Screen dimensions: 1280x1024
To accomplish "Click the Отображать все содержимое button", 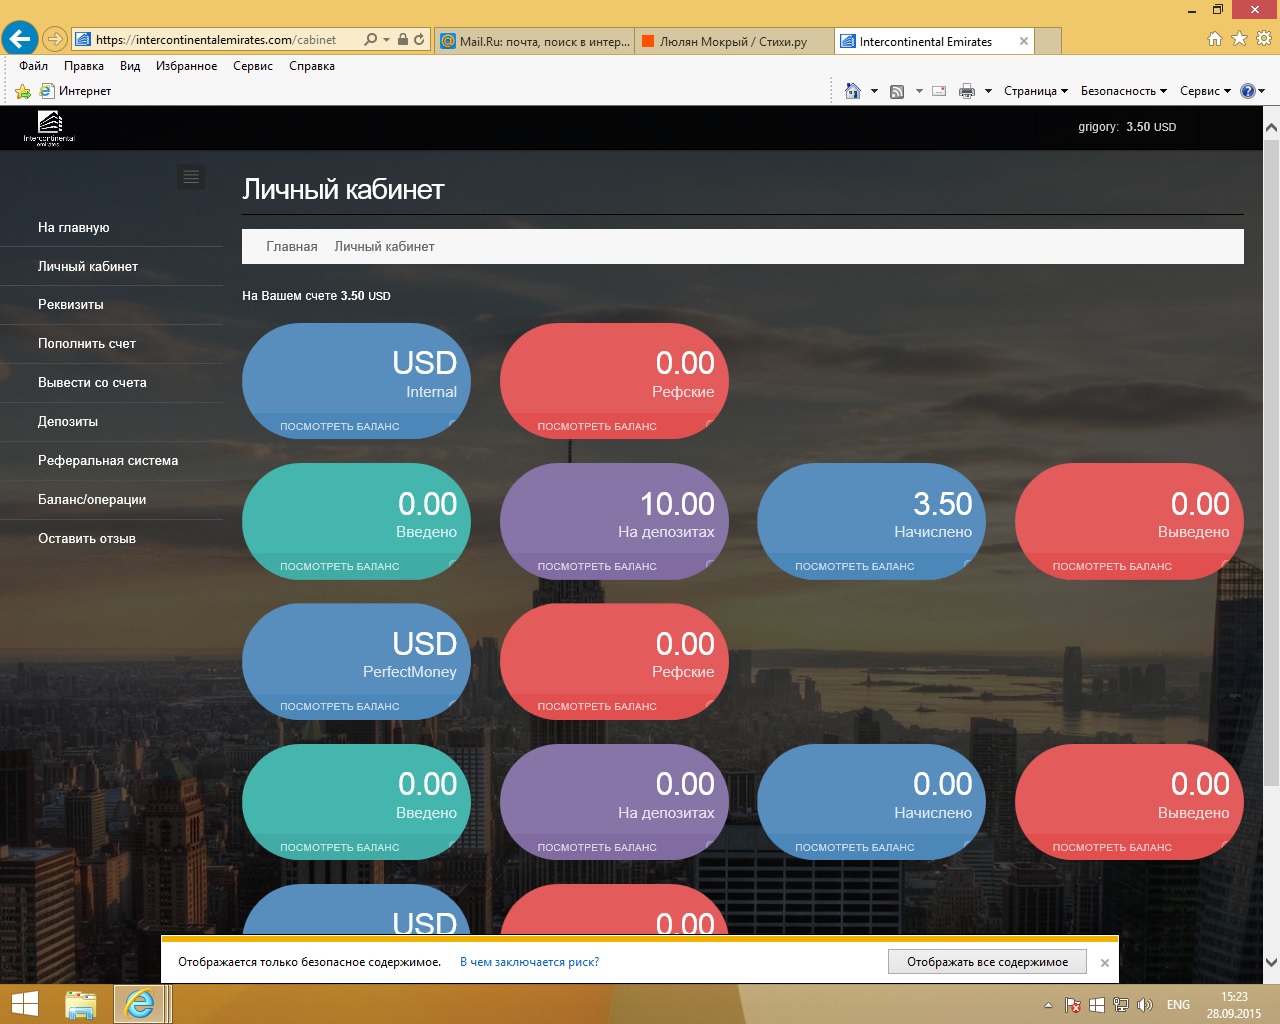I will pos(987,962).
